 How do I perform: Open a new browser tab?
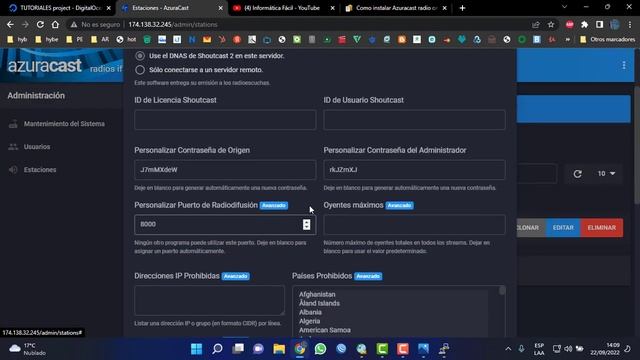(x=462, y=8)
